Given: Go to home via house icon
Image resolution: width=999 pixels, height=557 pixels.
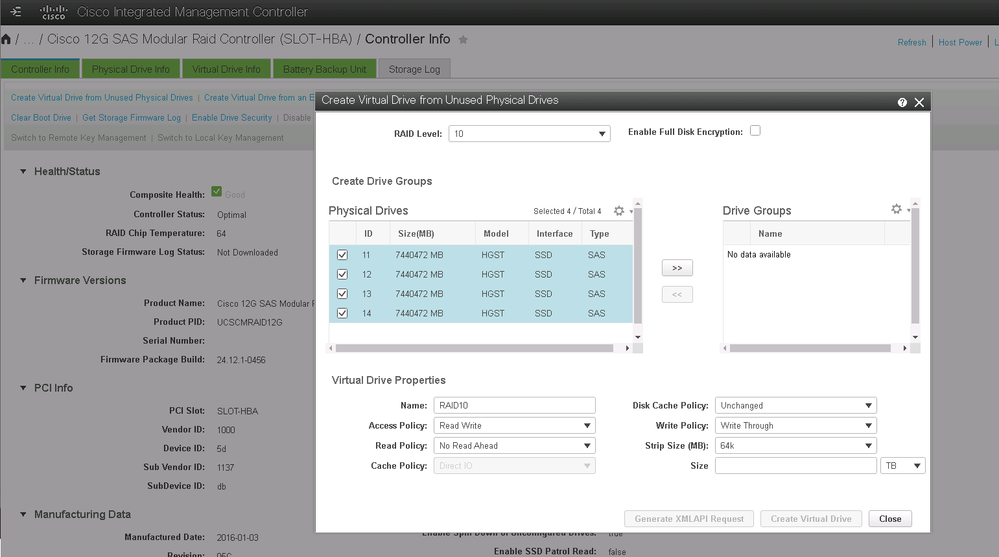Looking at the screenshot, I should click(6, 40).
